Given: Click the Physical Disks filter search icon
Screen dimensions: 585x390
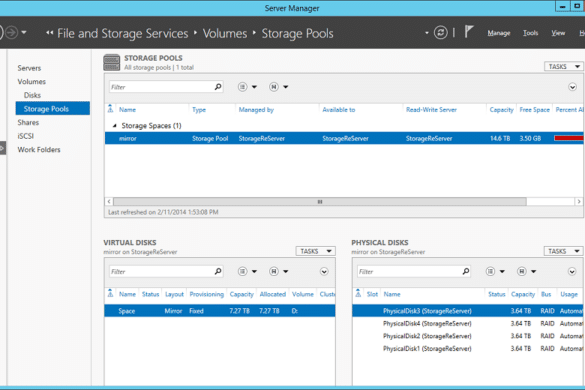Looking at the screenshot, I should tap(466, 271).
